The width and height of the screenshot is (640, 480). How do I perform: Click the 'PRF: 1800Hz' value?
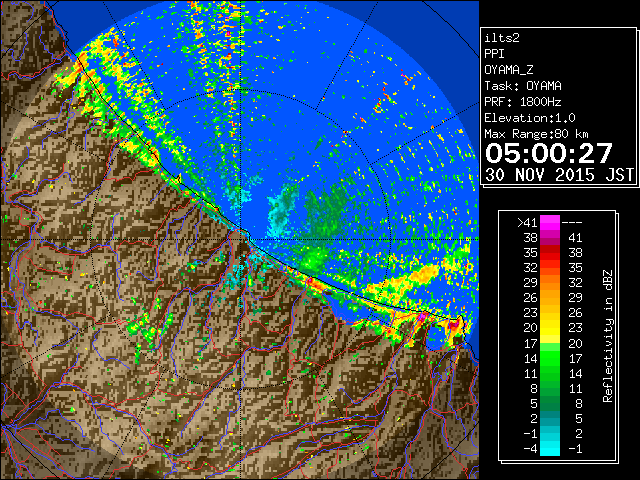point(523,102)
